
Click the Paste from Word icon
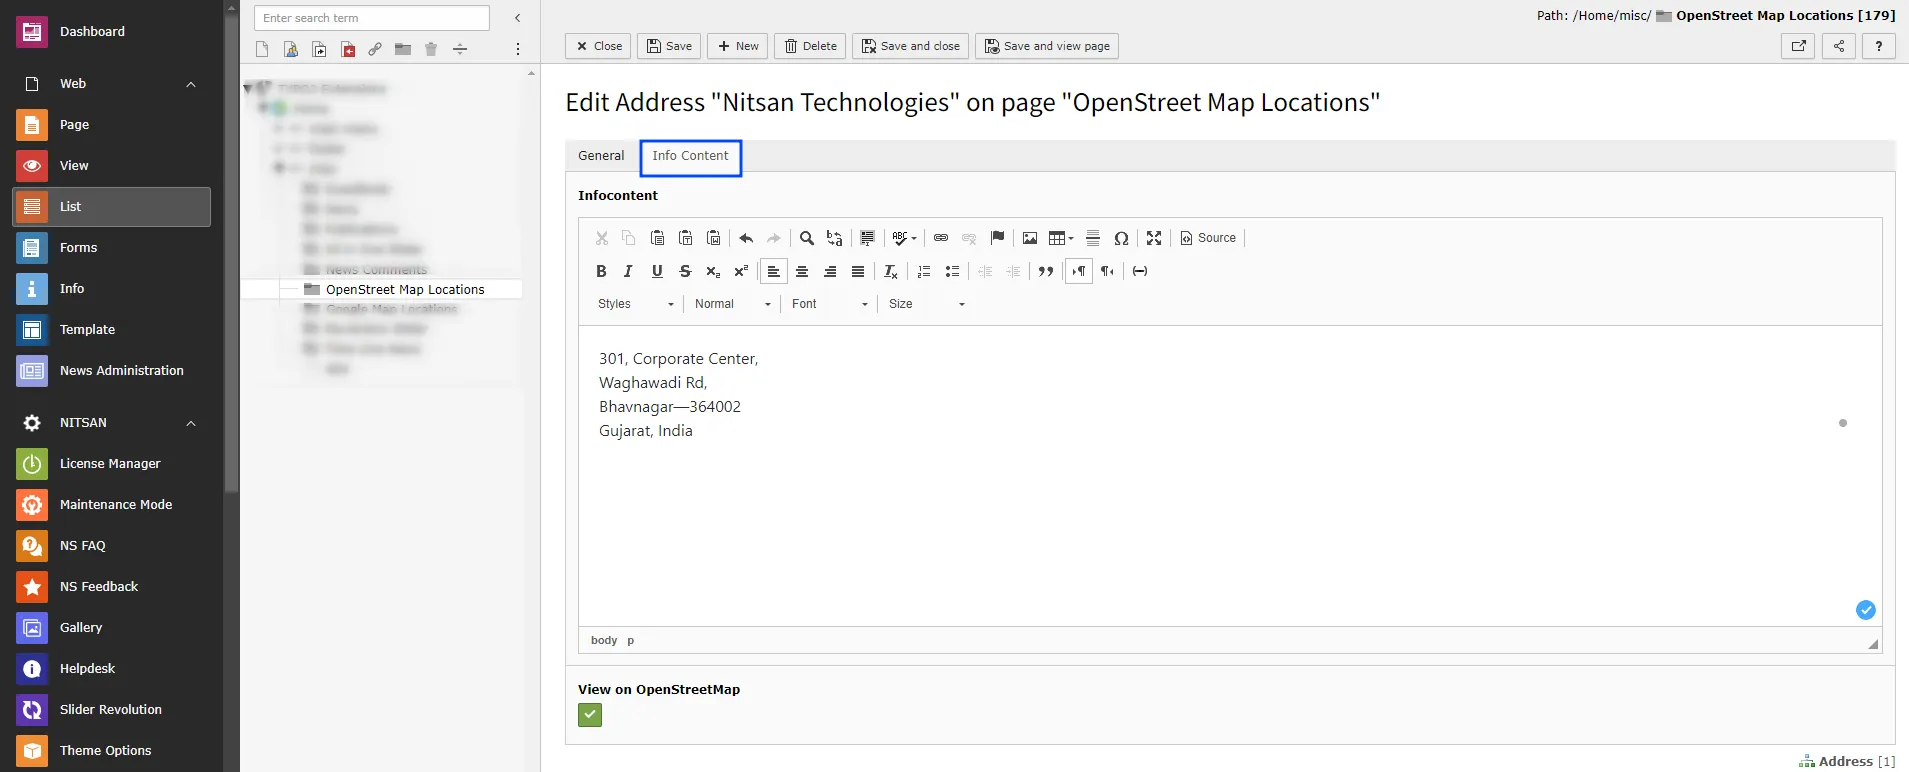coord(714,238)
